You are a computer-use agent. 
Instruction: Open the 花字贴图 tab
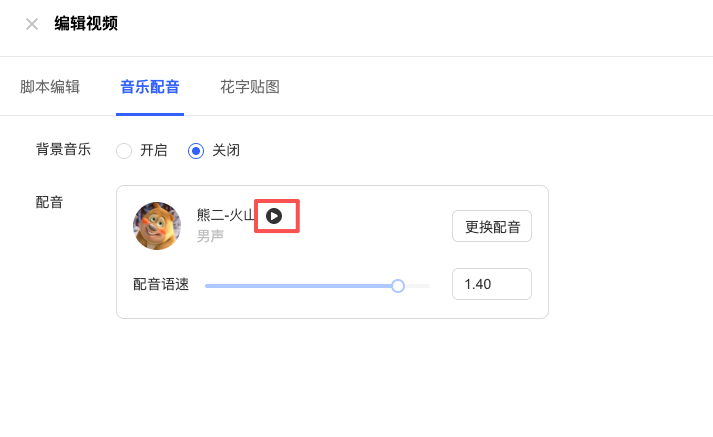[250, 87]
